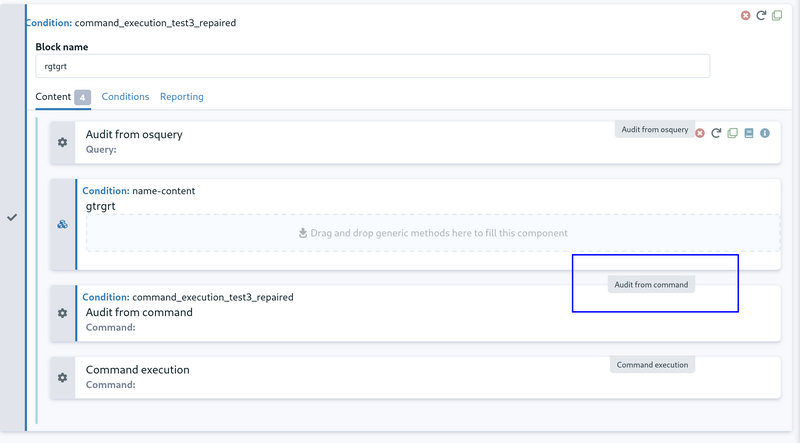Switch to the Conditions tab
The height and width of the screenshot is (443, 800).
pyautogui.click(x=125, y=96)
